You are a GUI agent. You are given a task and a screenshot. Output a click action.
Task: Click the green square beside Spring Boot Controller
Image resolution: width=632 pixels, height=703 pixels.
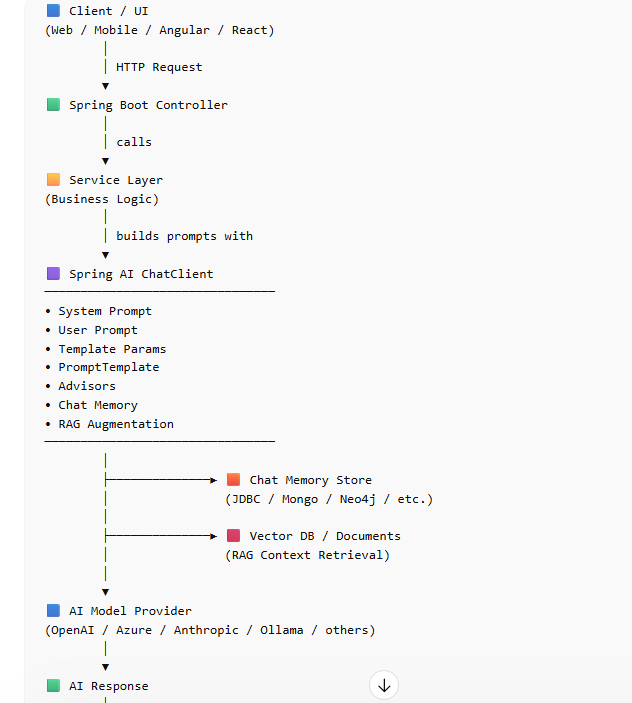click(x=53, y=105)
